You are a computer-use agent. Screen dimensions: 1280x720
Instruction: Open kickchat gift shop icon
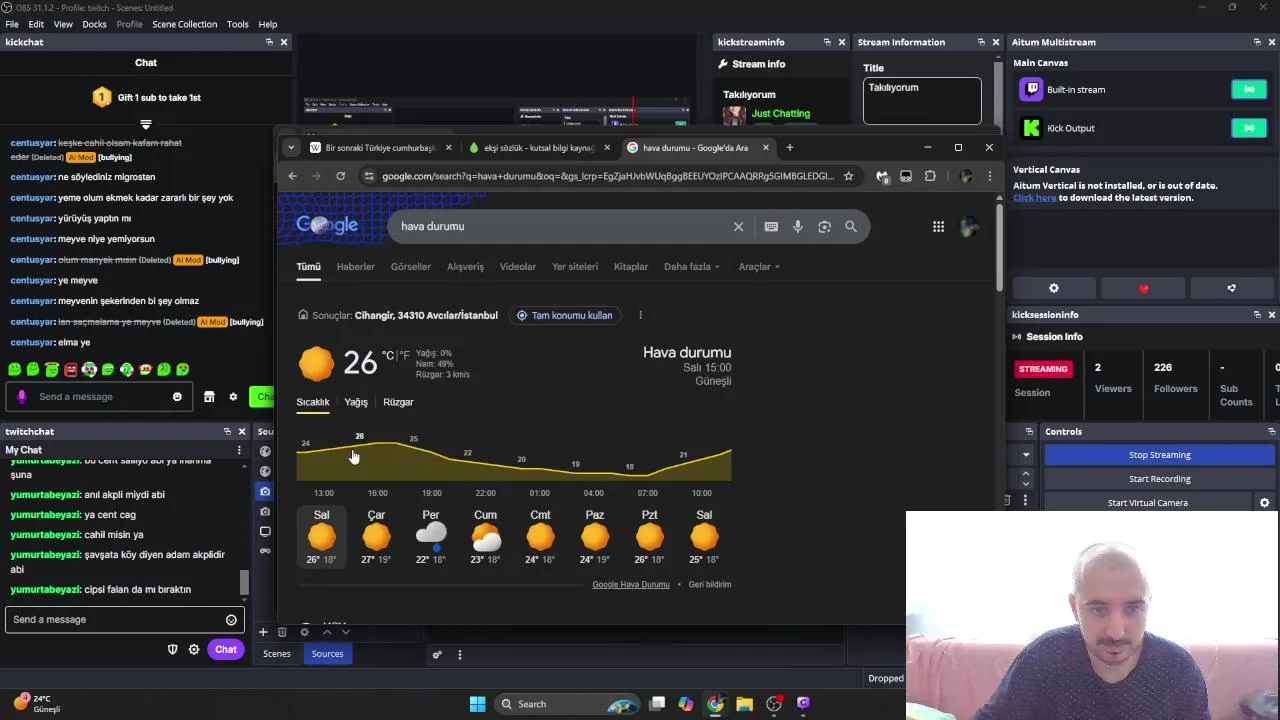pyautogui.click(x=209, y=397)
